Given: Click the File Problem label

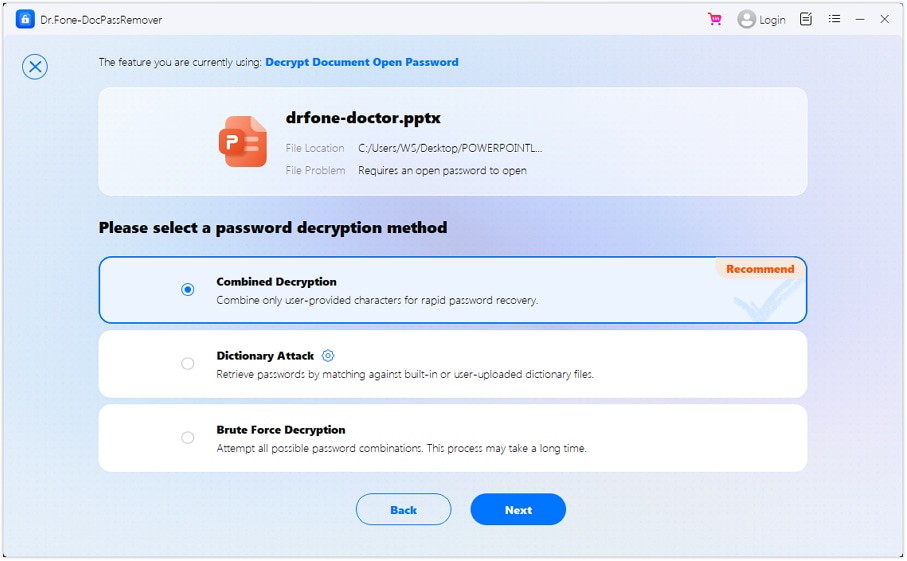Looking at the screenshot, I should 315,171.
